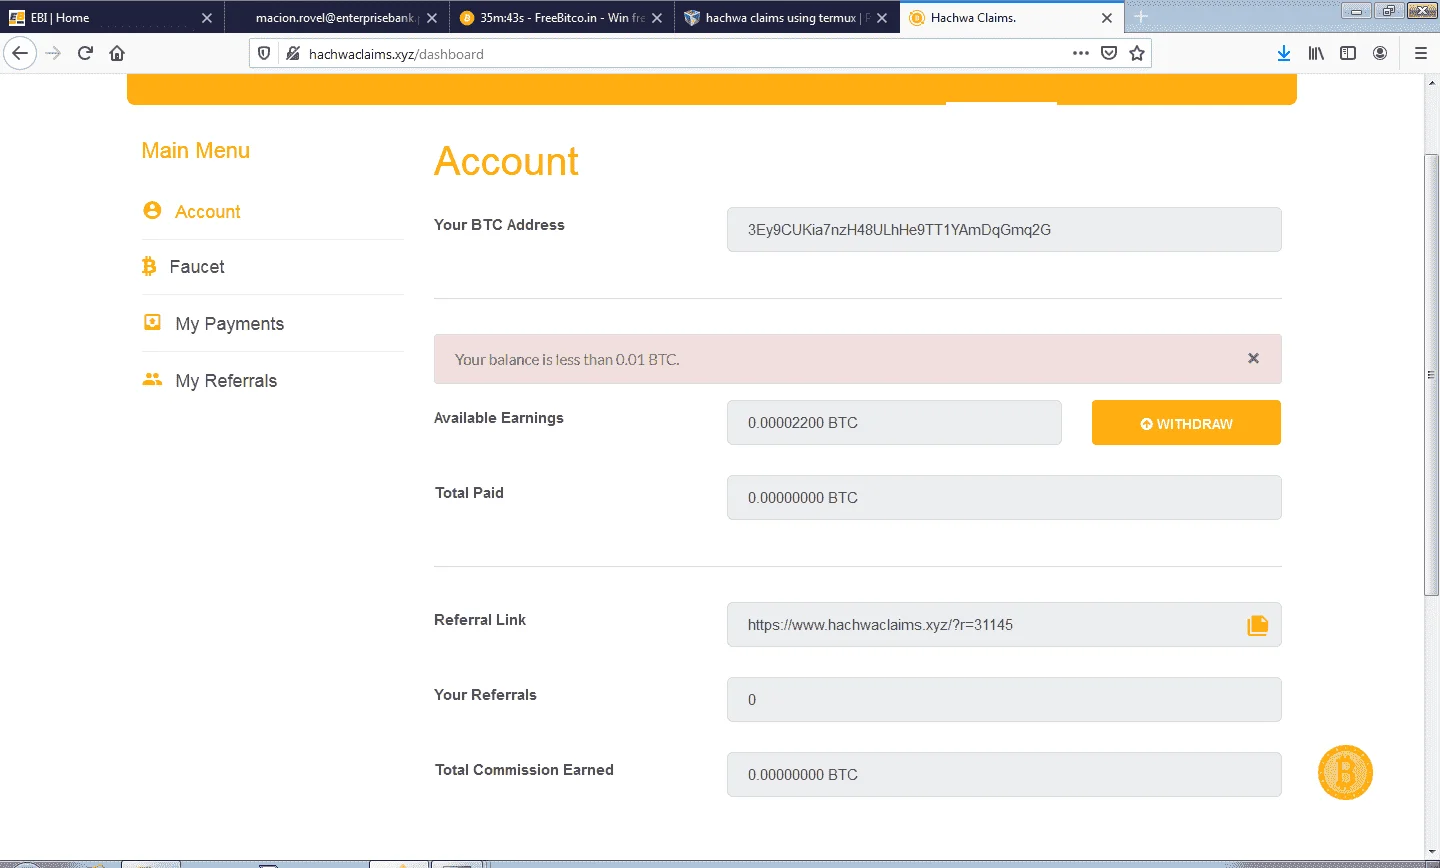
Task: Toggle the browser sidebar view
Action: 1348,53
